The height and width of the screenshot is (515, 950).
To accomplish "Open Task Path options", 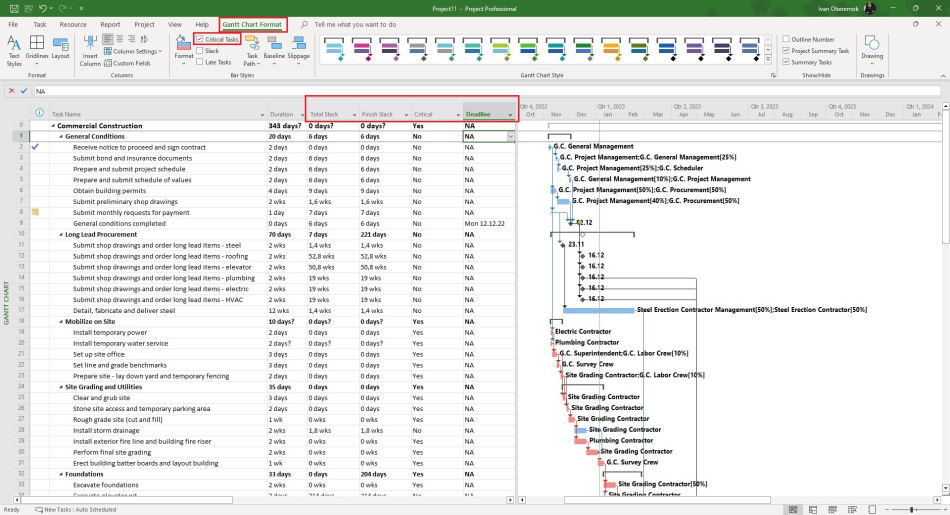I will coord(252,51).
